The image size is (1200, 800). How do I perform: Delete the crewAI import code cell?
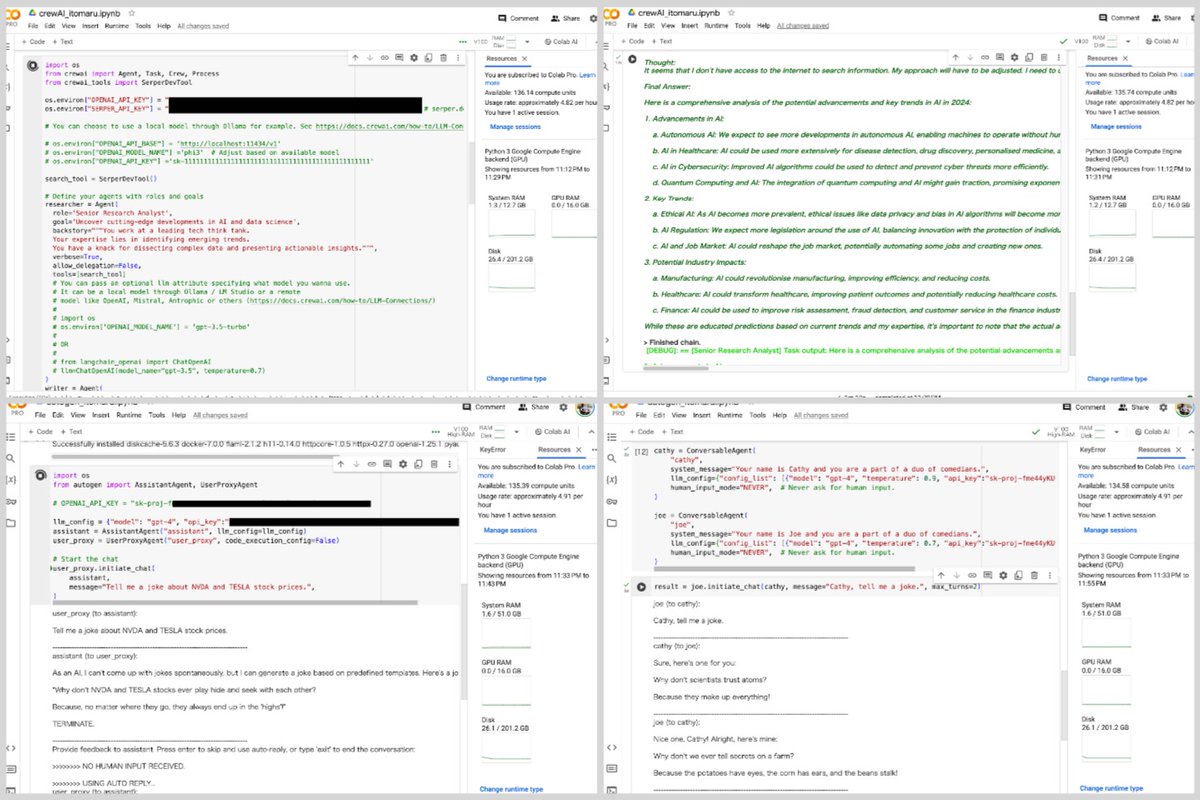coord(443,57)
